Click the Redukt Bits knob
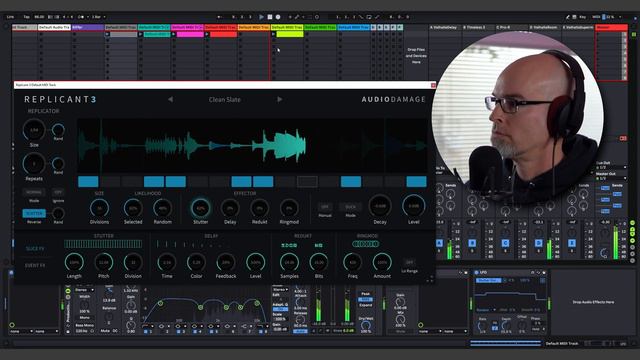Image resolution: width=640 pixels, height=360 pixels. point(319,262)
